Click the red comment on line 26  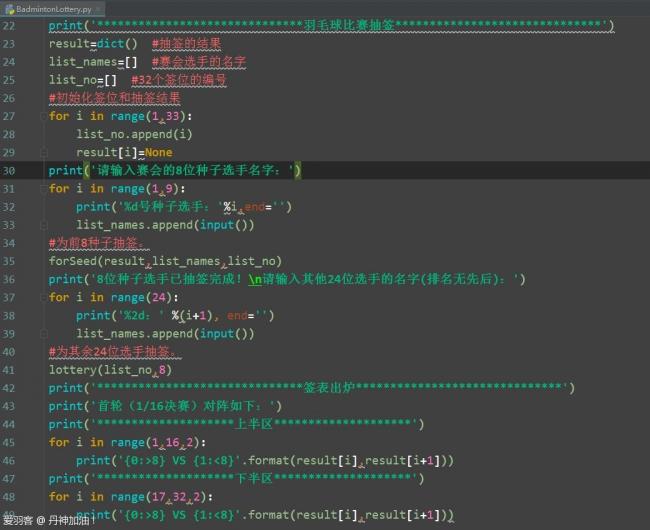[x=114, y=98]
